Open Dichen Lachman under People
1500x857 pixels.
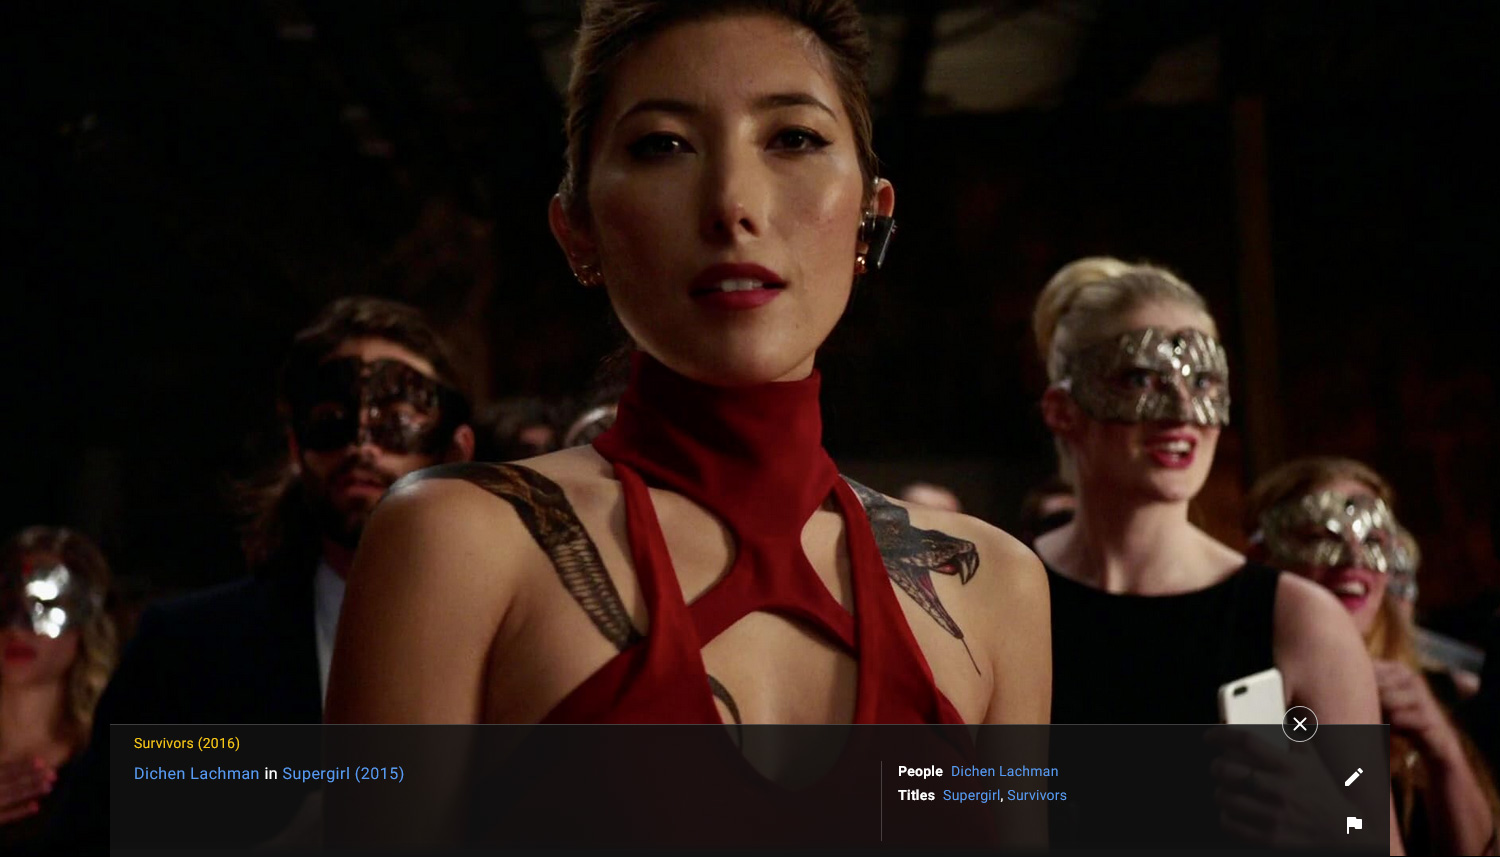tap(1004, 771)
